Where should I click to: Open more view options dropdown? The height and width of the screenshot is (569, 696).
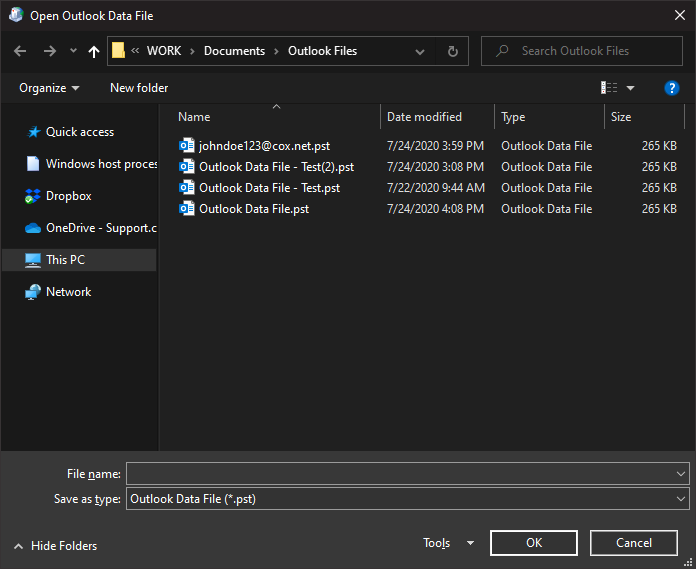tap(630, 88)
